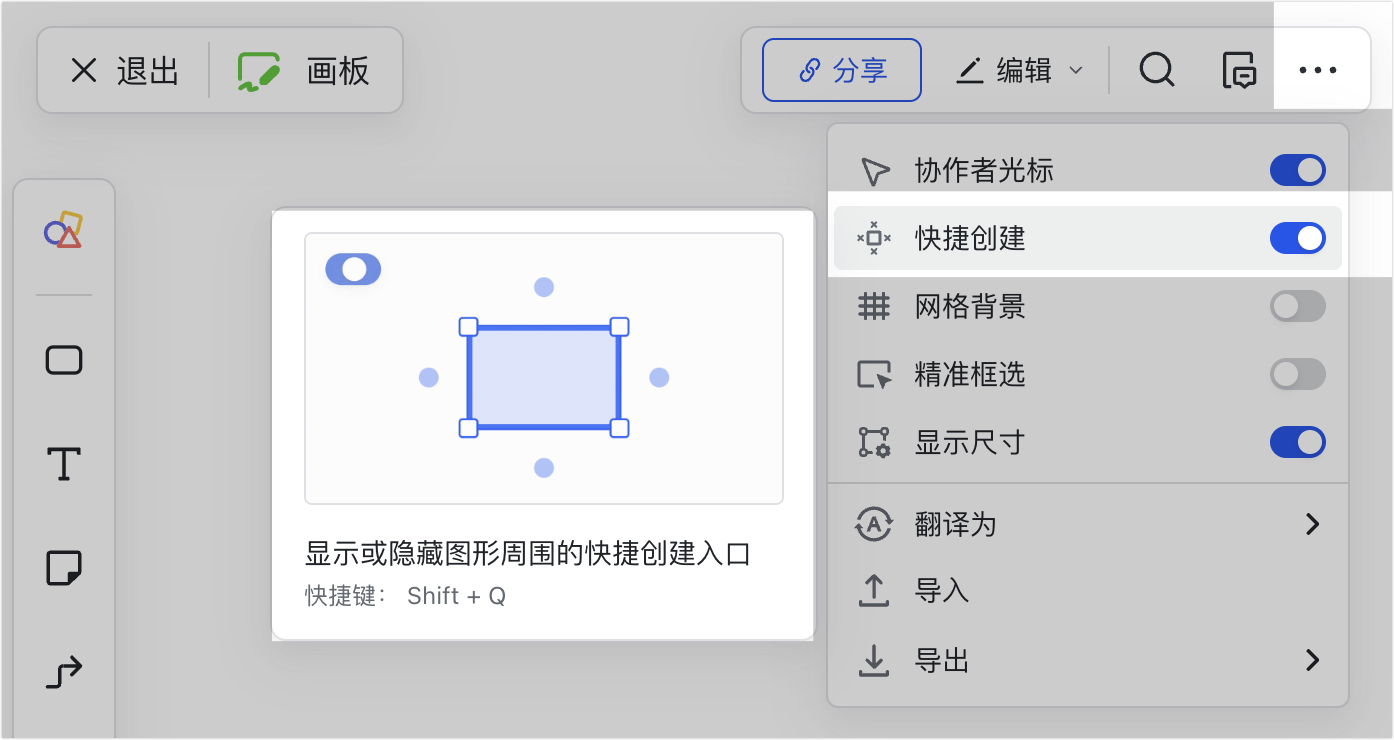The image size is (1394, 740).
Task: Disable the 协作者光标 toggle
Action: [1297, 170]
